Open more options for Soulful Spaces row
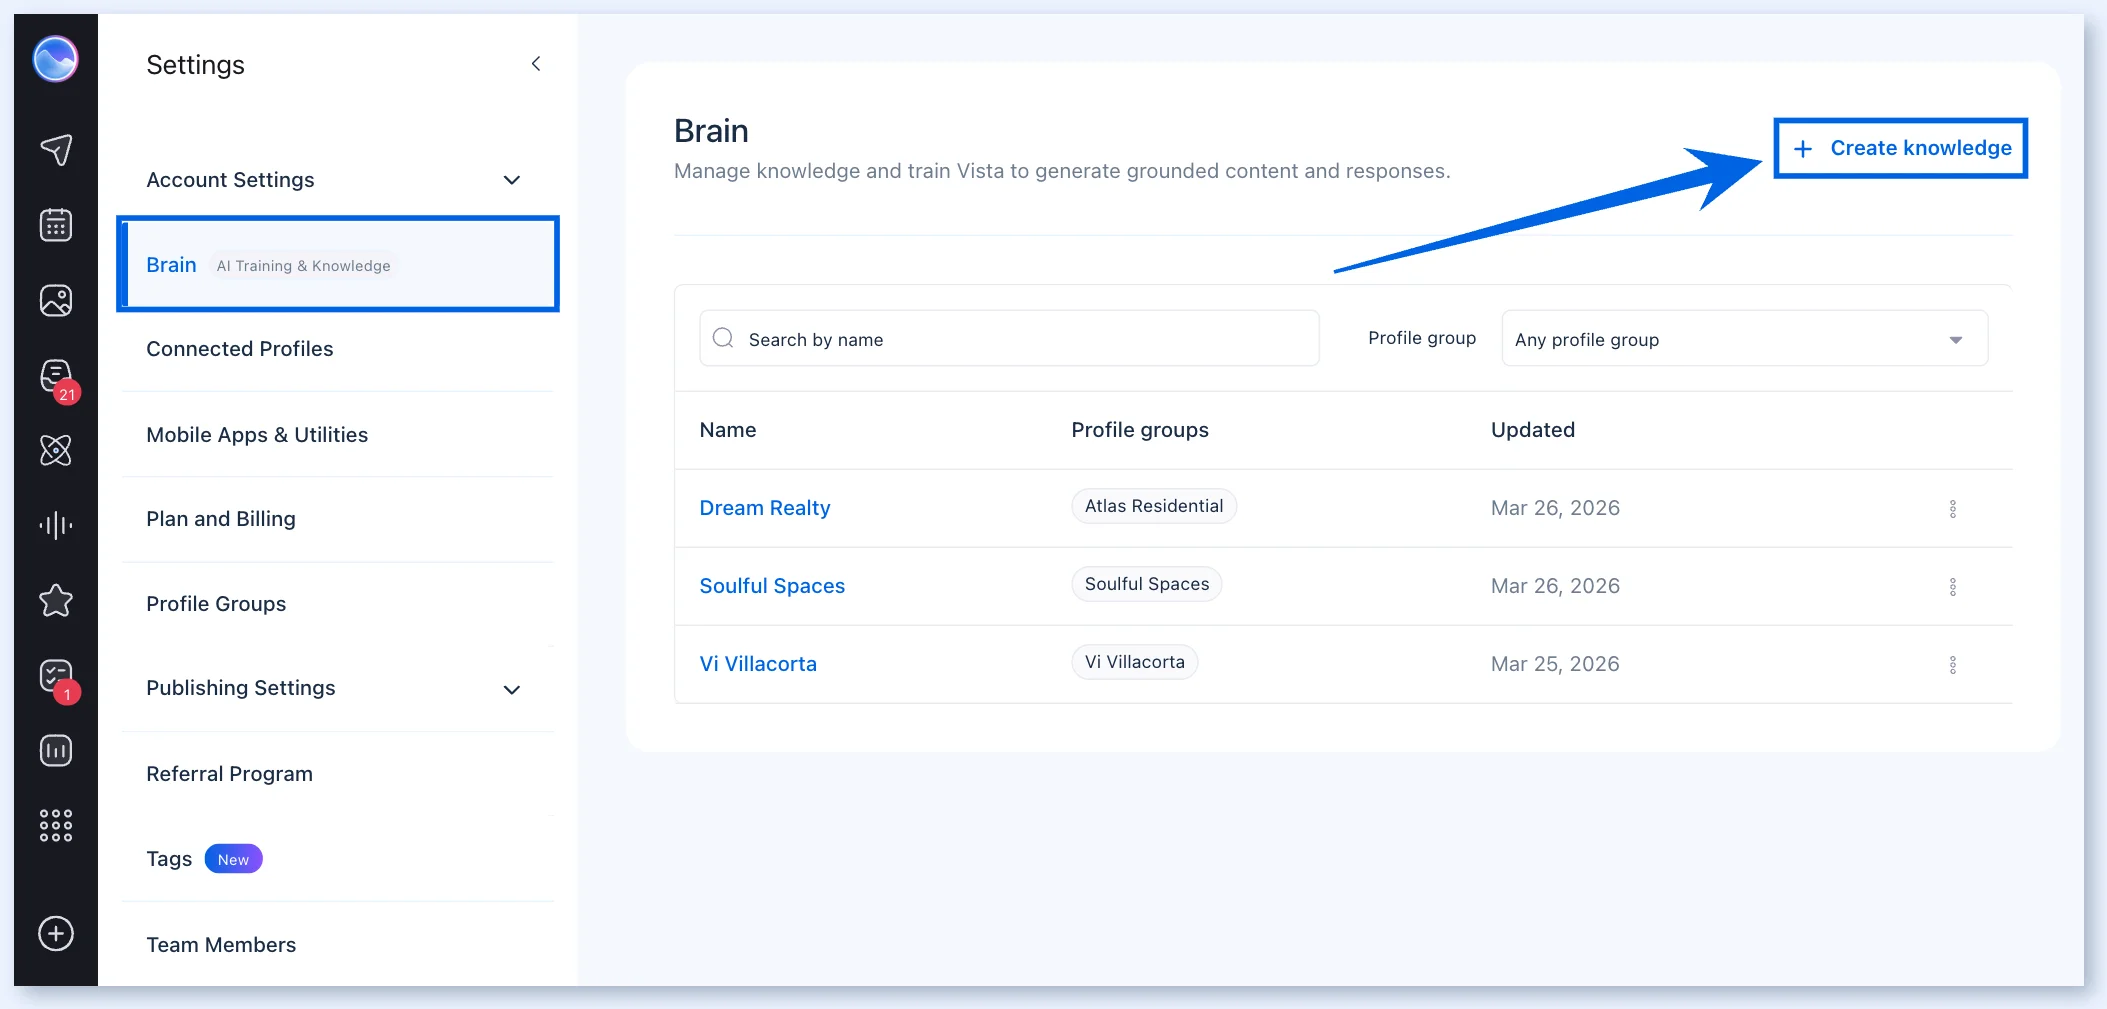The height and width of the screenshot is (1009, 2107). coord(1952,586)
